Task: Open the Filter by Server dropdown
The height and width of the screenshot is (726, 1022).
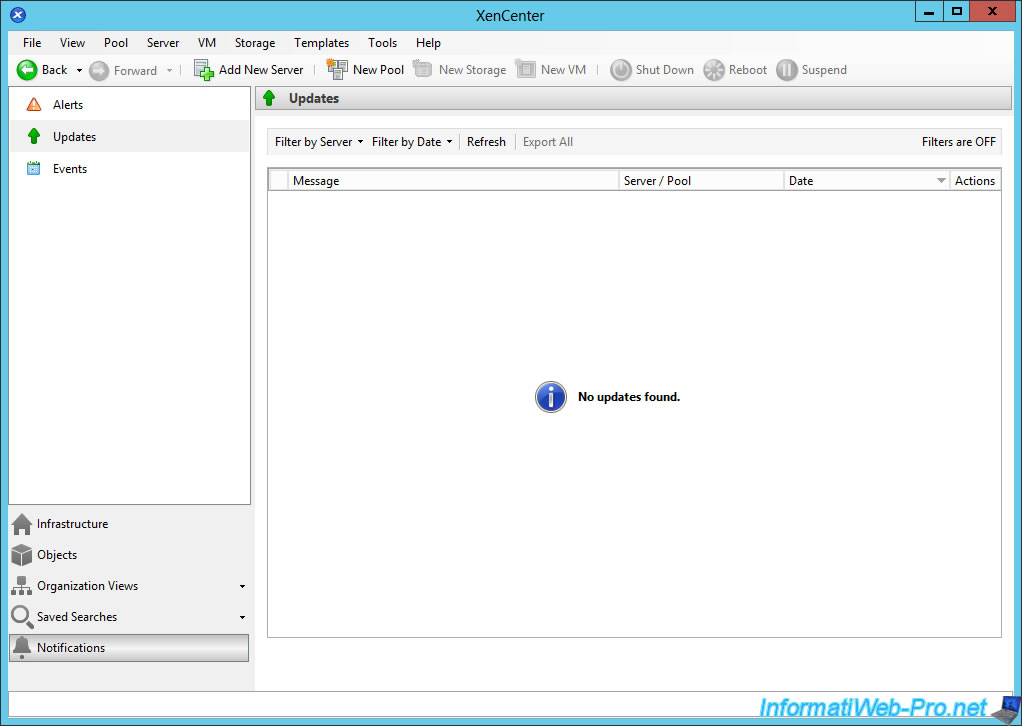Action: pos(319,141)
